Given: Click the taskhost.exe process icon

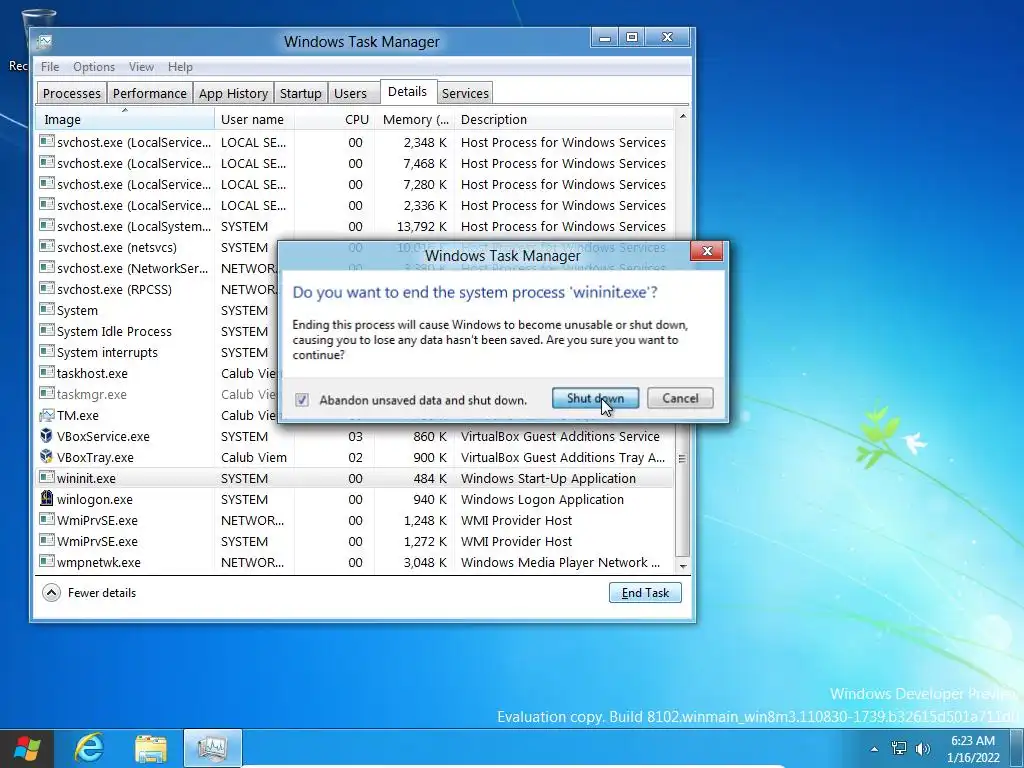Looking at the screenshot, I should click(46, 372).
